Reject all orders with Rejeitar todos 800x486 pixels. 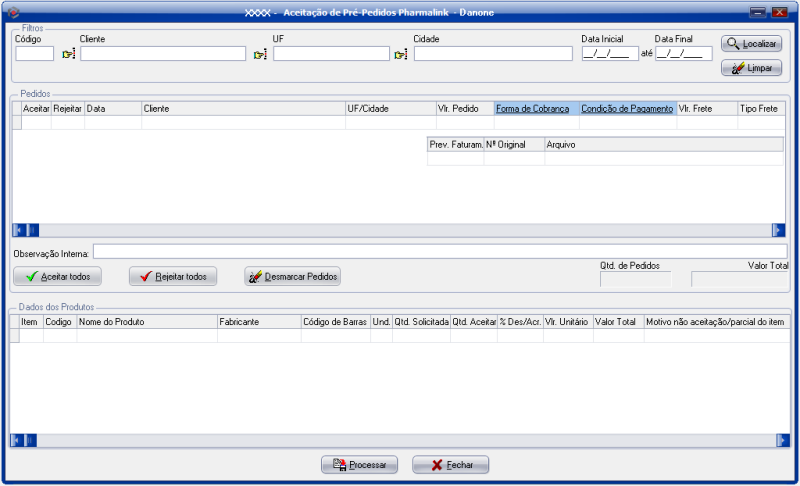click(174, 276)
